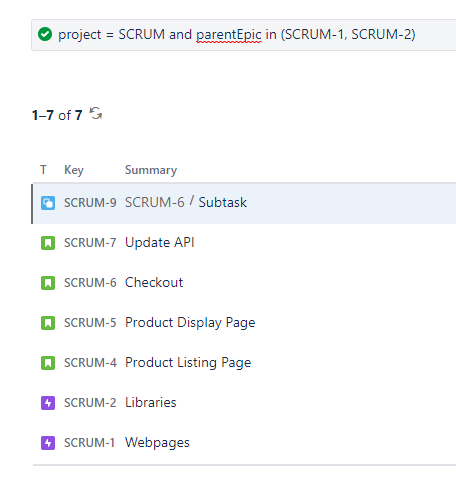This screenshot has width=456, height=482.
Task: Sort by the Key column header
Action: (74, 170)
